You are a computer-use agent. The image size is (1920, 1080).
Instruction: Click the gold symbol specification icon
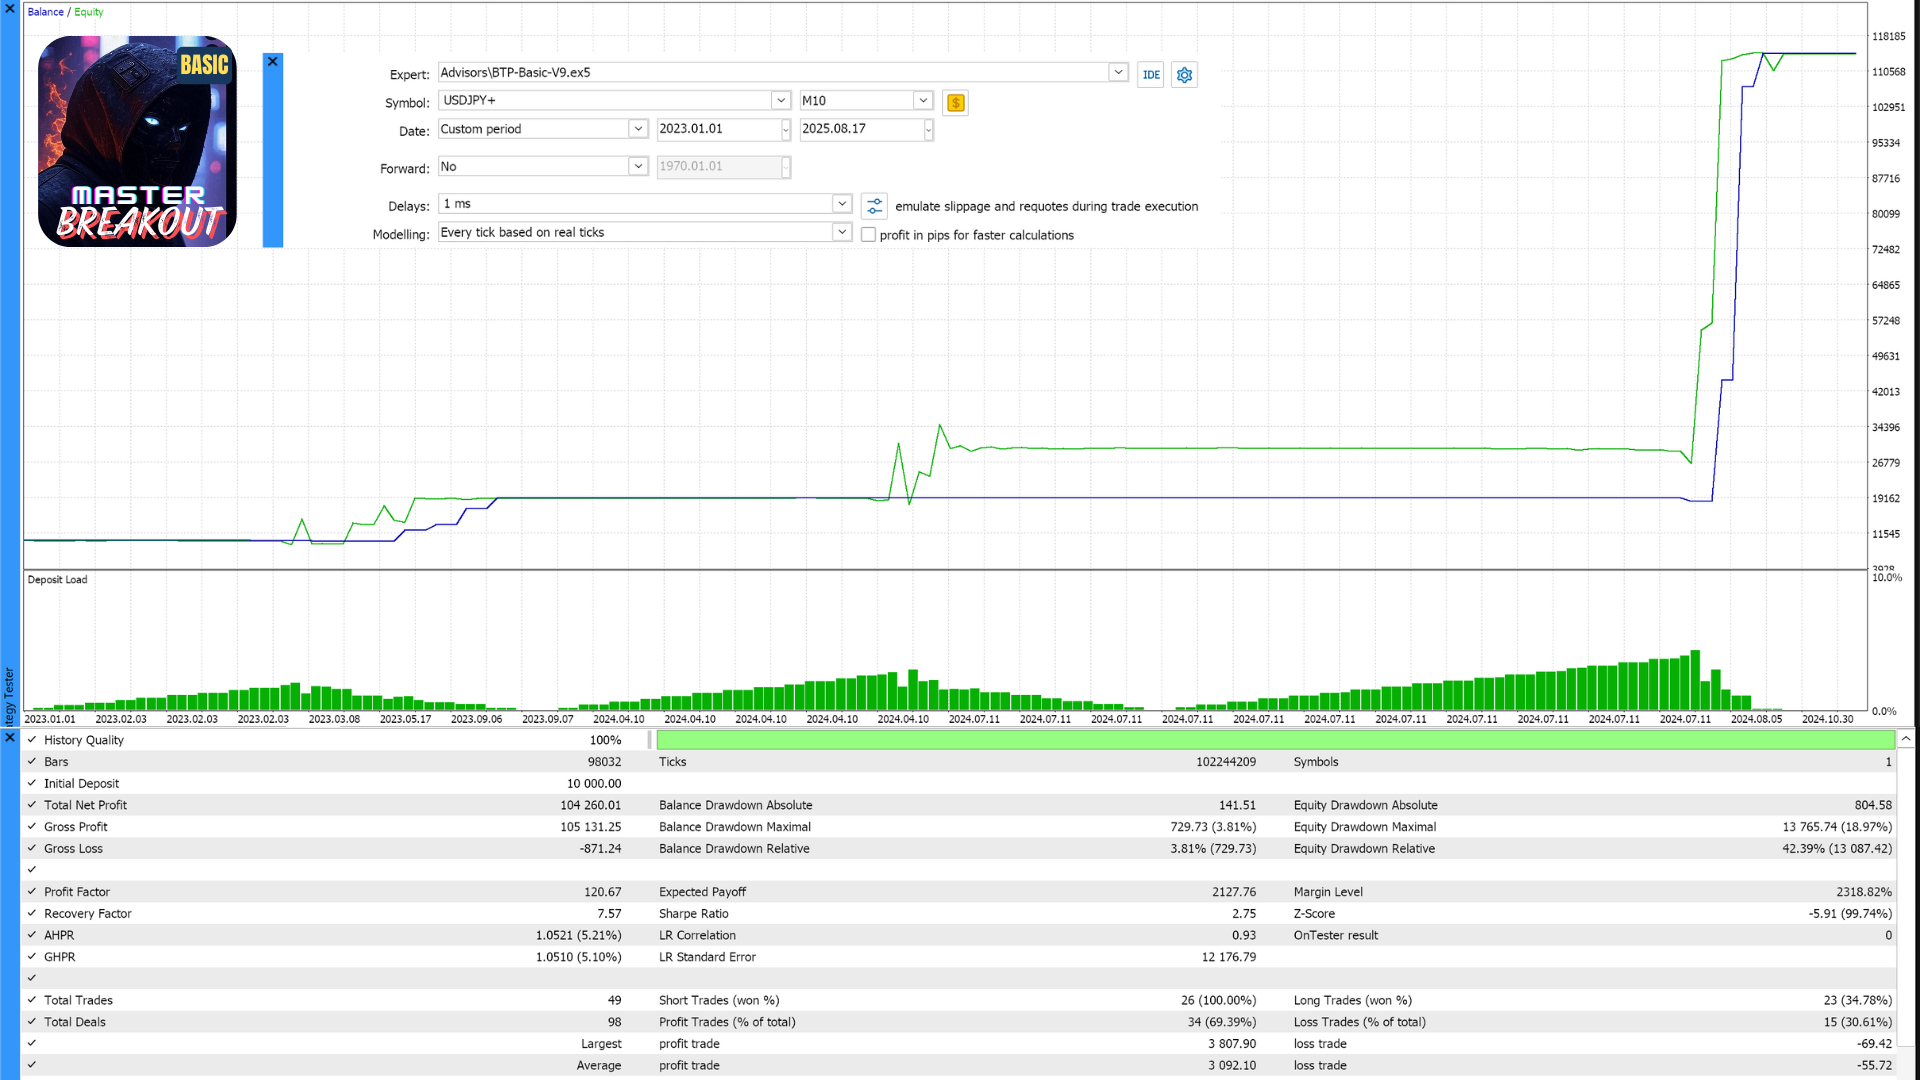click(x=956, y=103)
